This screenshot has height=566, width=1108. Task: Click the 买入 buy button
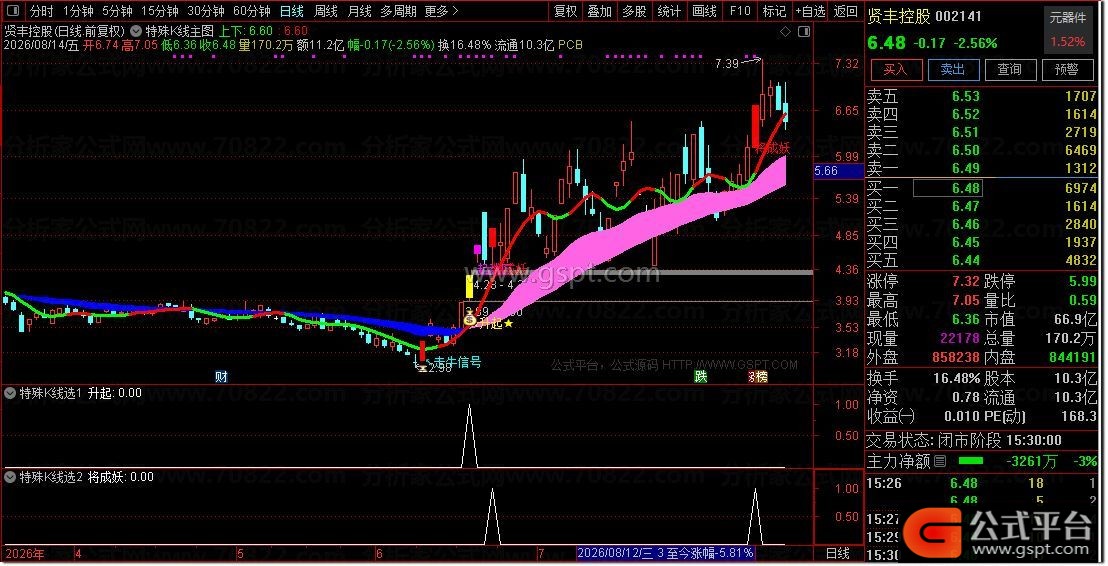(895, 69)
